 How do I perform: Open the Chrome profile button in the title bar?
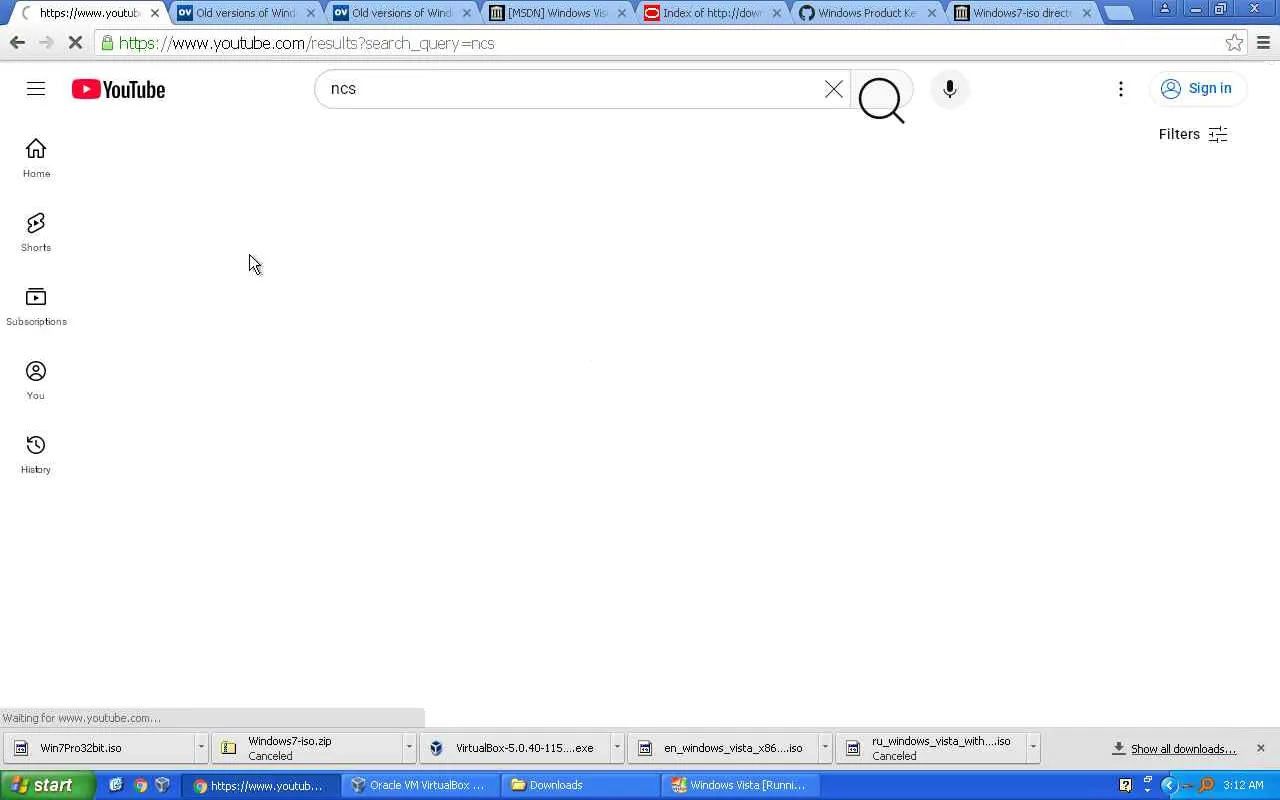coord(1165,9)
